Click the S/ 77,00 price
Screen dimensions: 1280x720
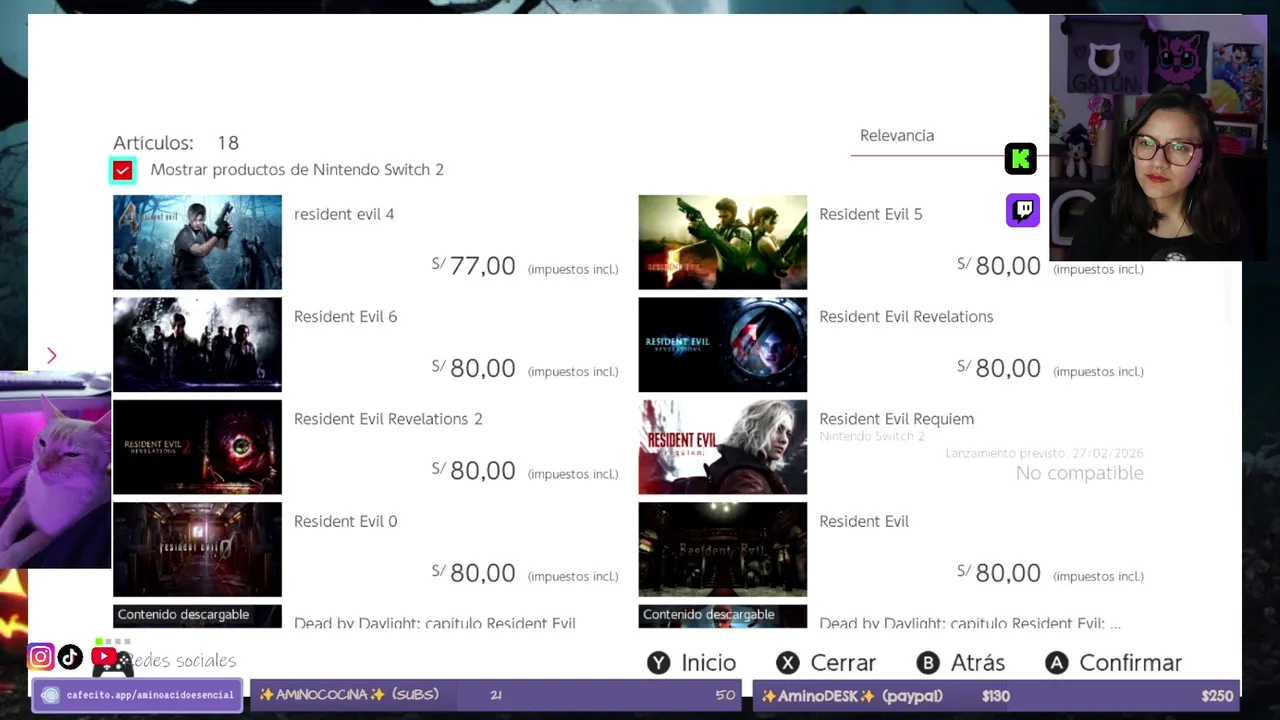[x=474, y=266]
